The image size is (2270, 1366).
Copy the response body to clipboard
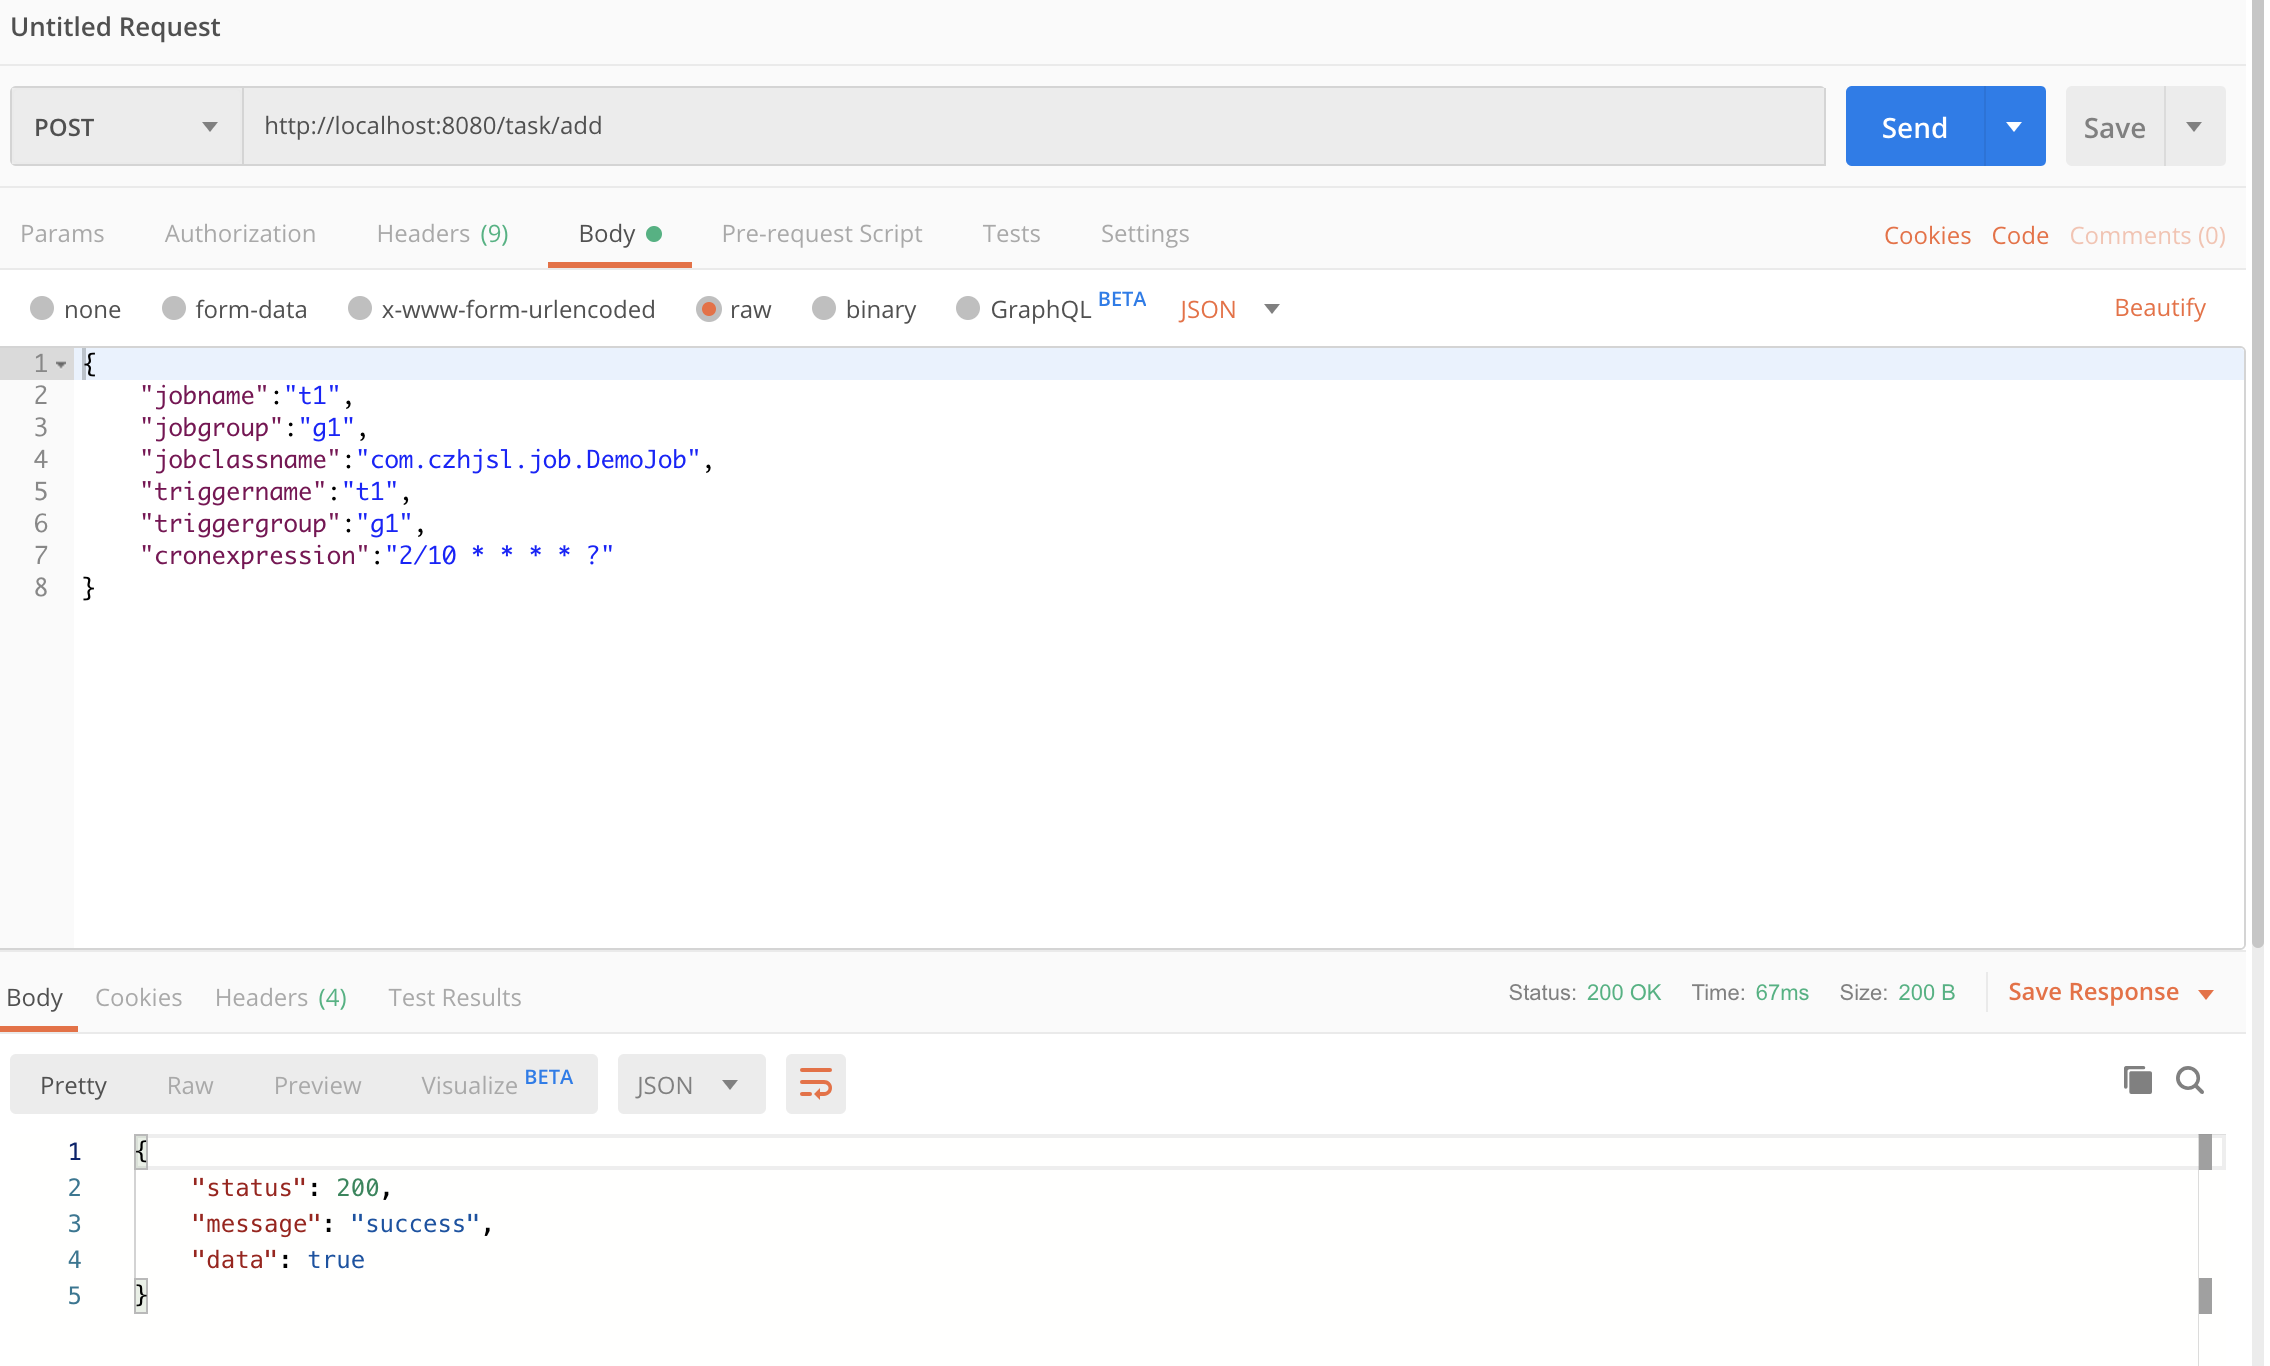[2136, 1081]
